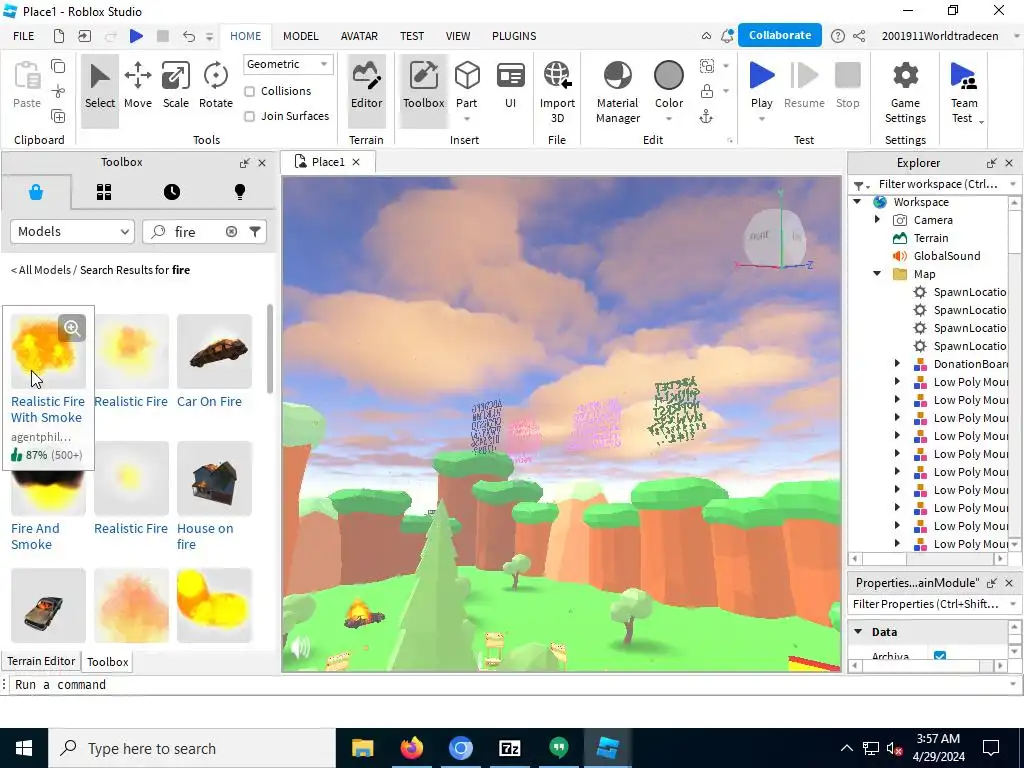This screenshot has height=768, width=1024.
Task: Click the Color circle swatch
Action: 669,76
